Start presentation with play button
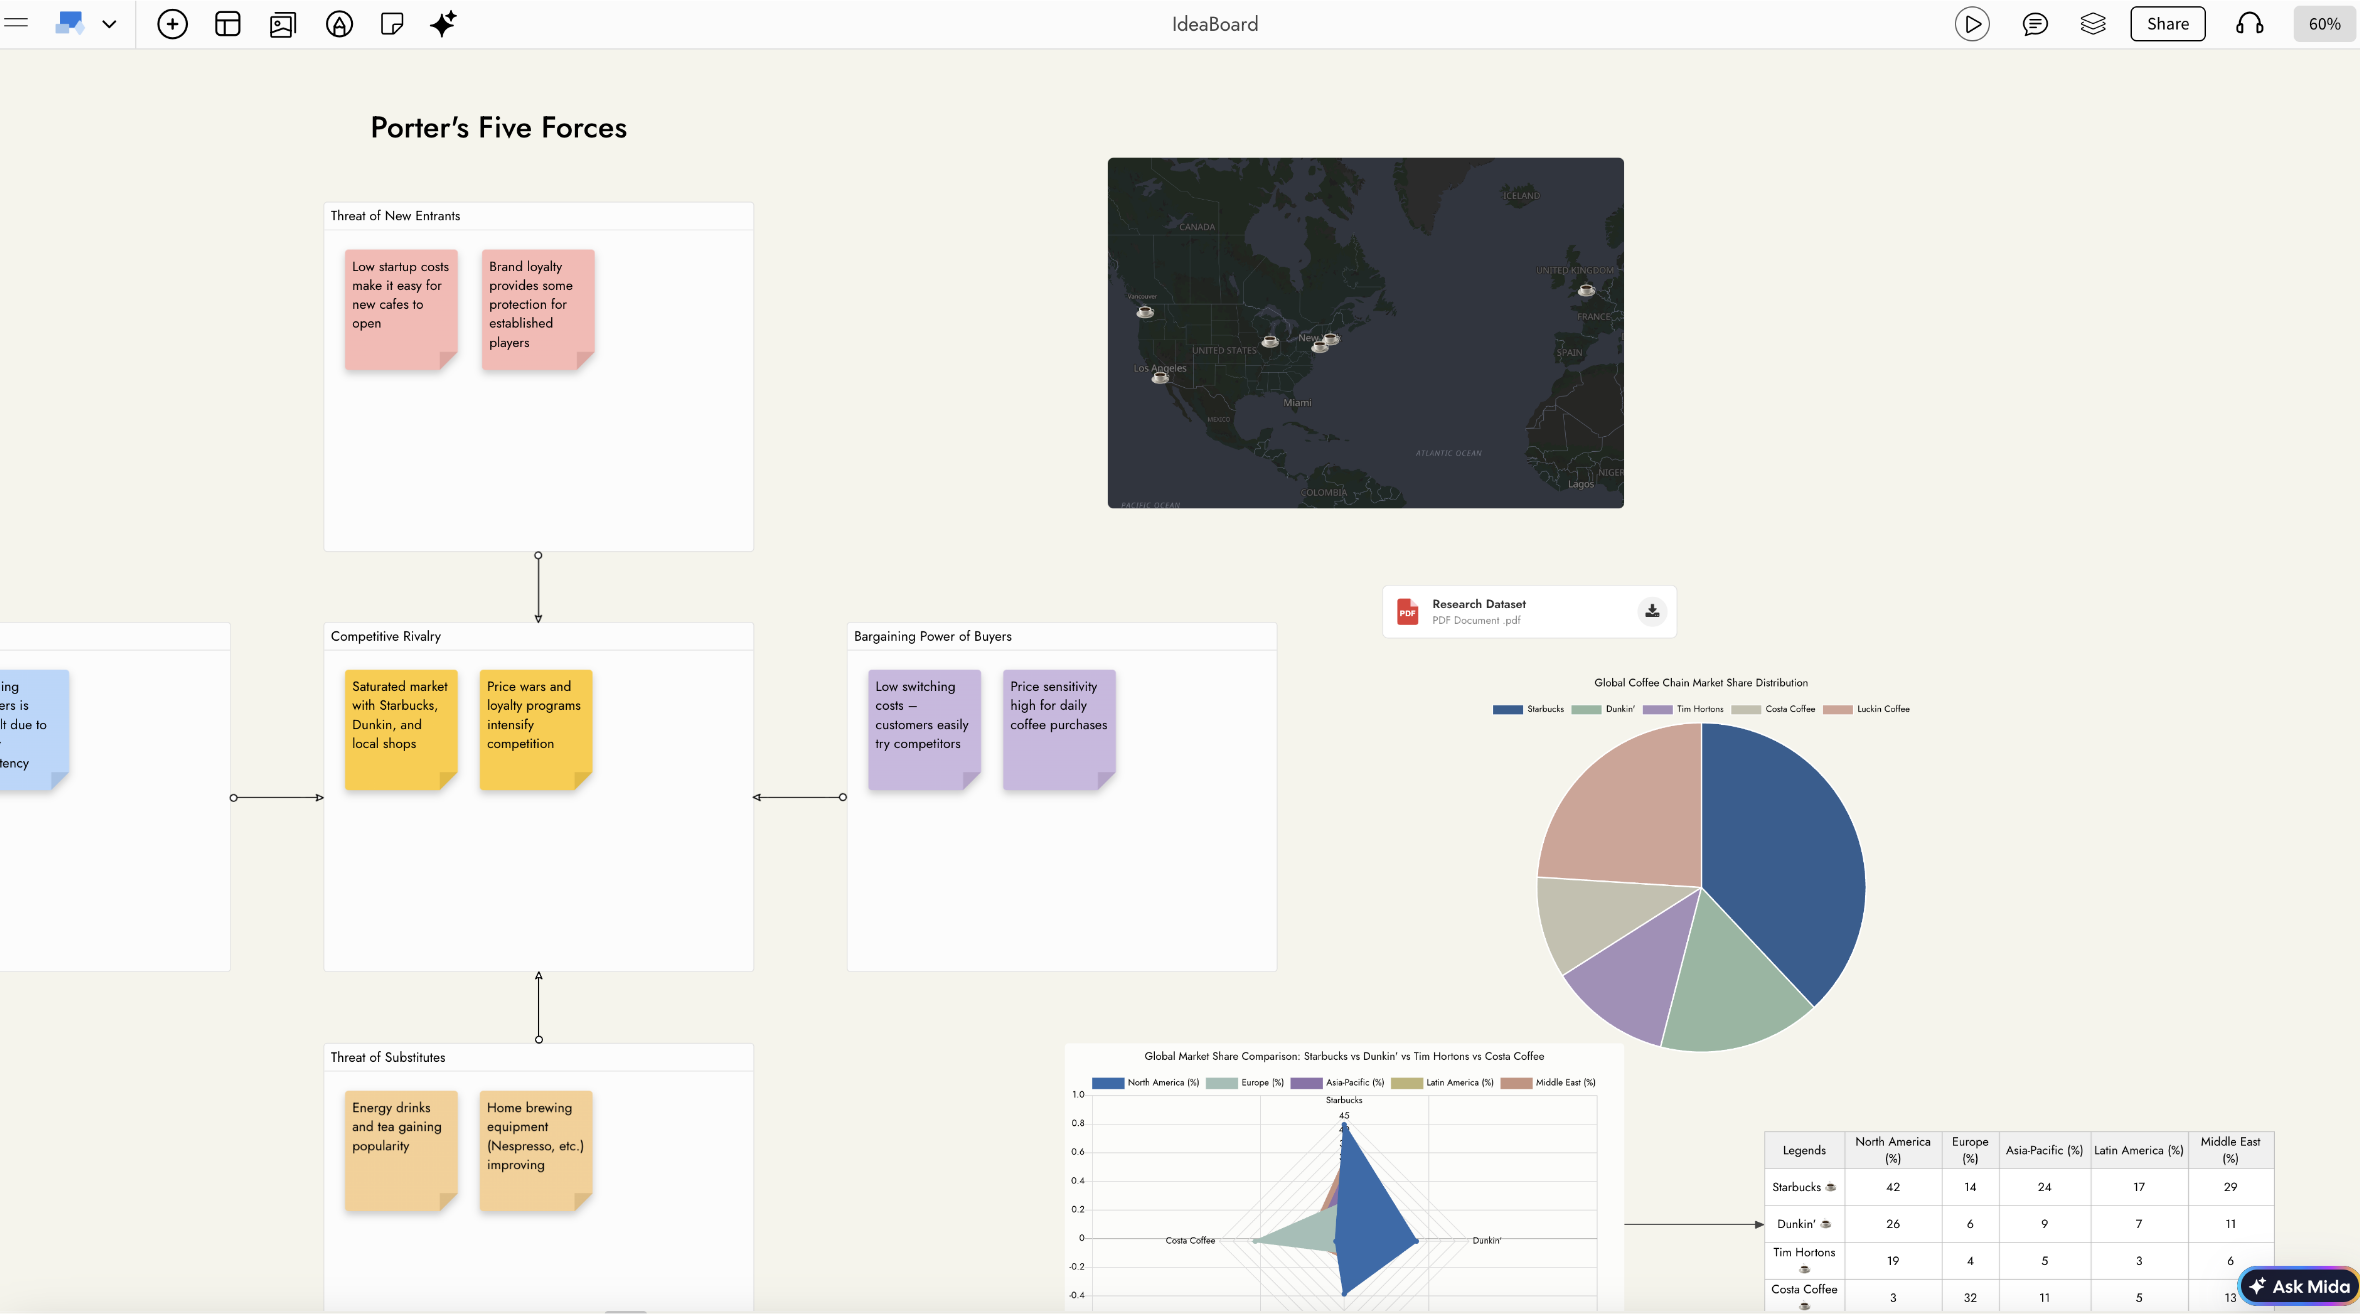Image resolution: width=2360 pixels, height=1314 pixels. [x=1972, y=24]
